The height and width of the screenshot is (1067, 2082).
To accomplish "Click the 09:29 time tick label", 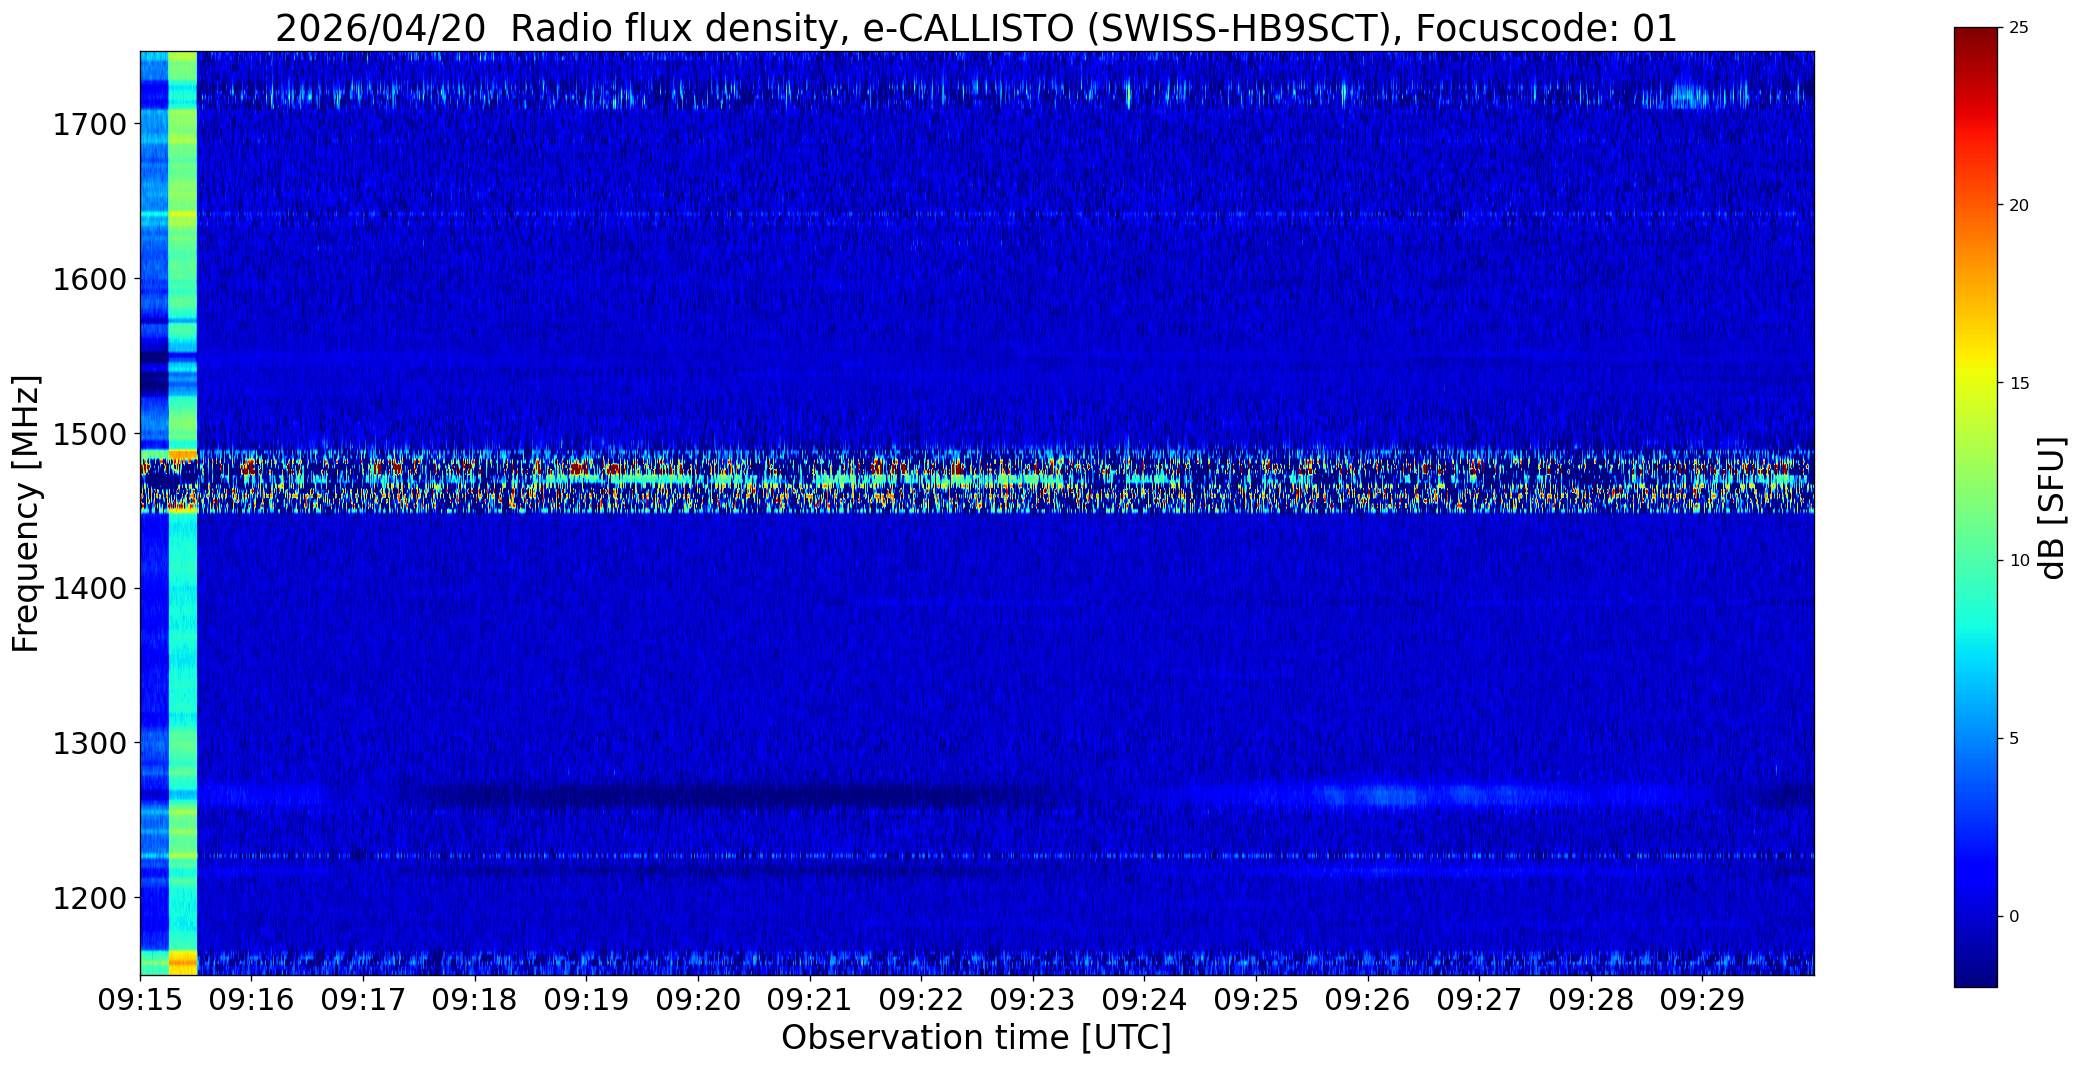I will click(1703, 1000).
